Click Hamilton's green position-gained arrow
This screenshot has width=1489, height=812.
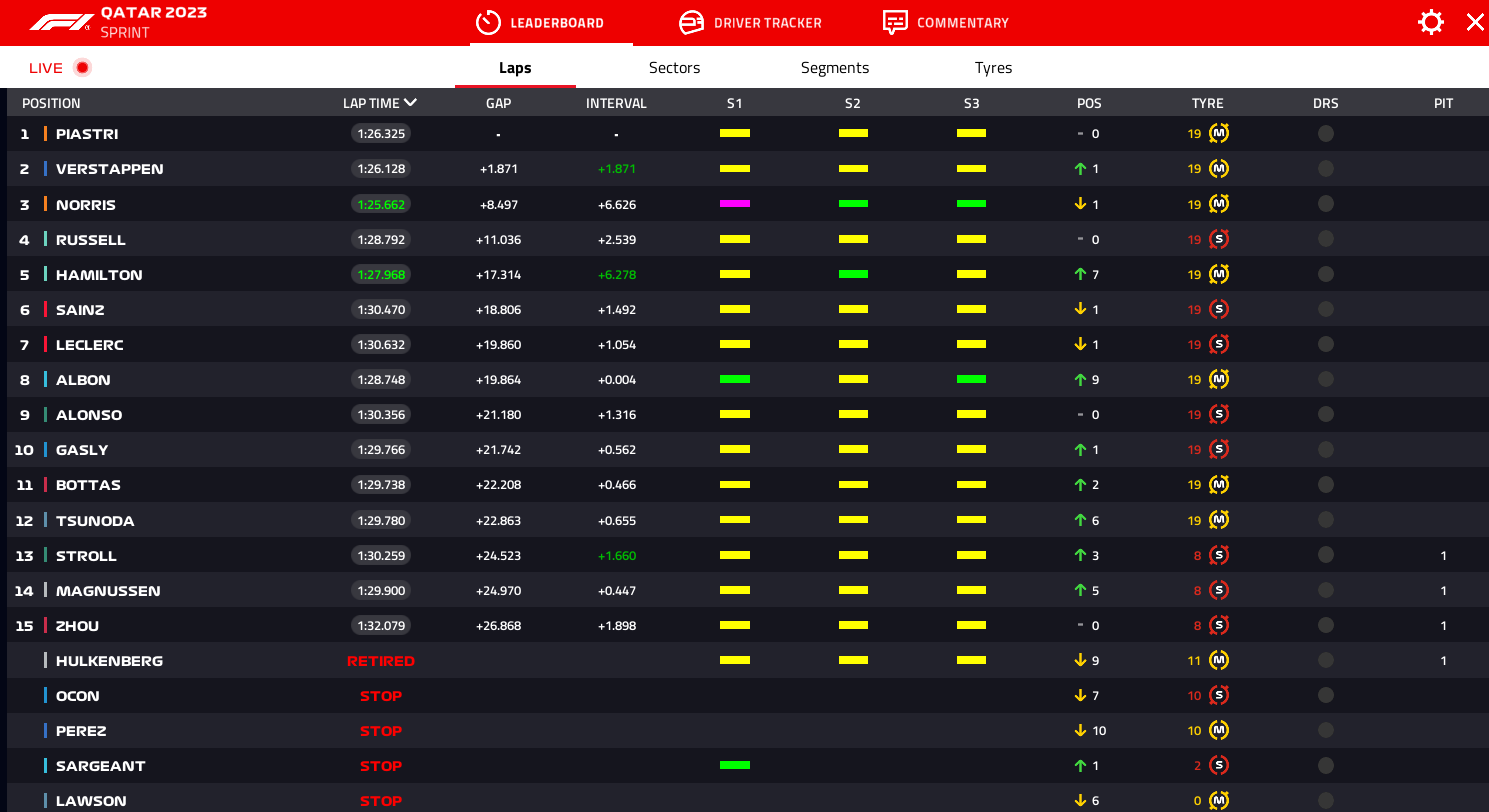tap(1080, 274)
